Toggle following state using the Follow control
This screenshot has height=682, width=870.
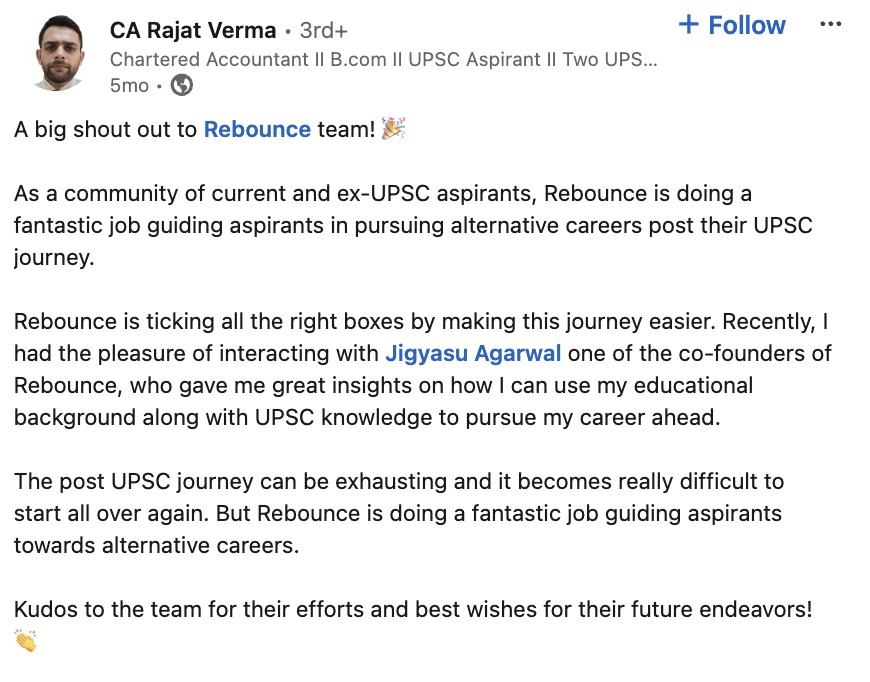732,25
